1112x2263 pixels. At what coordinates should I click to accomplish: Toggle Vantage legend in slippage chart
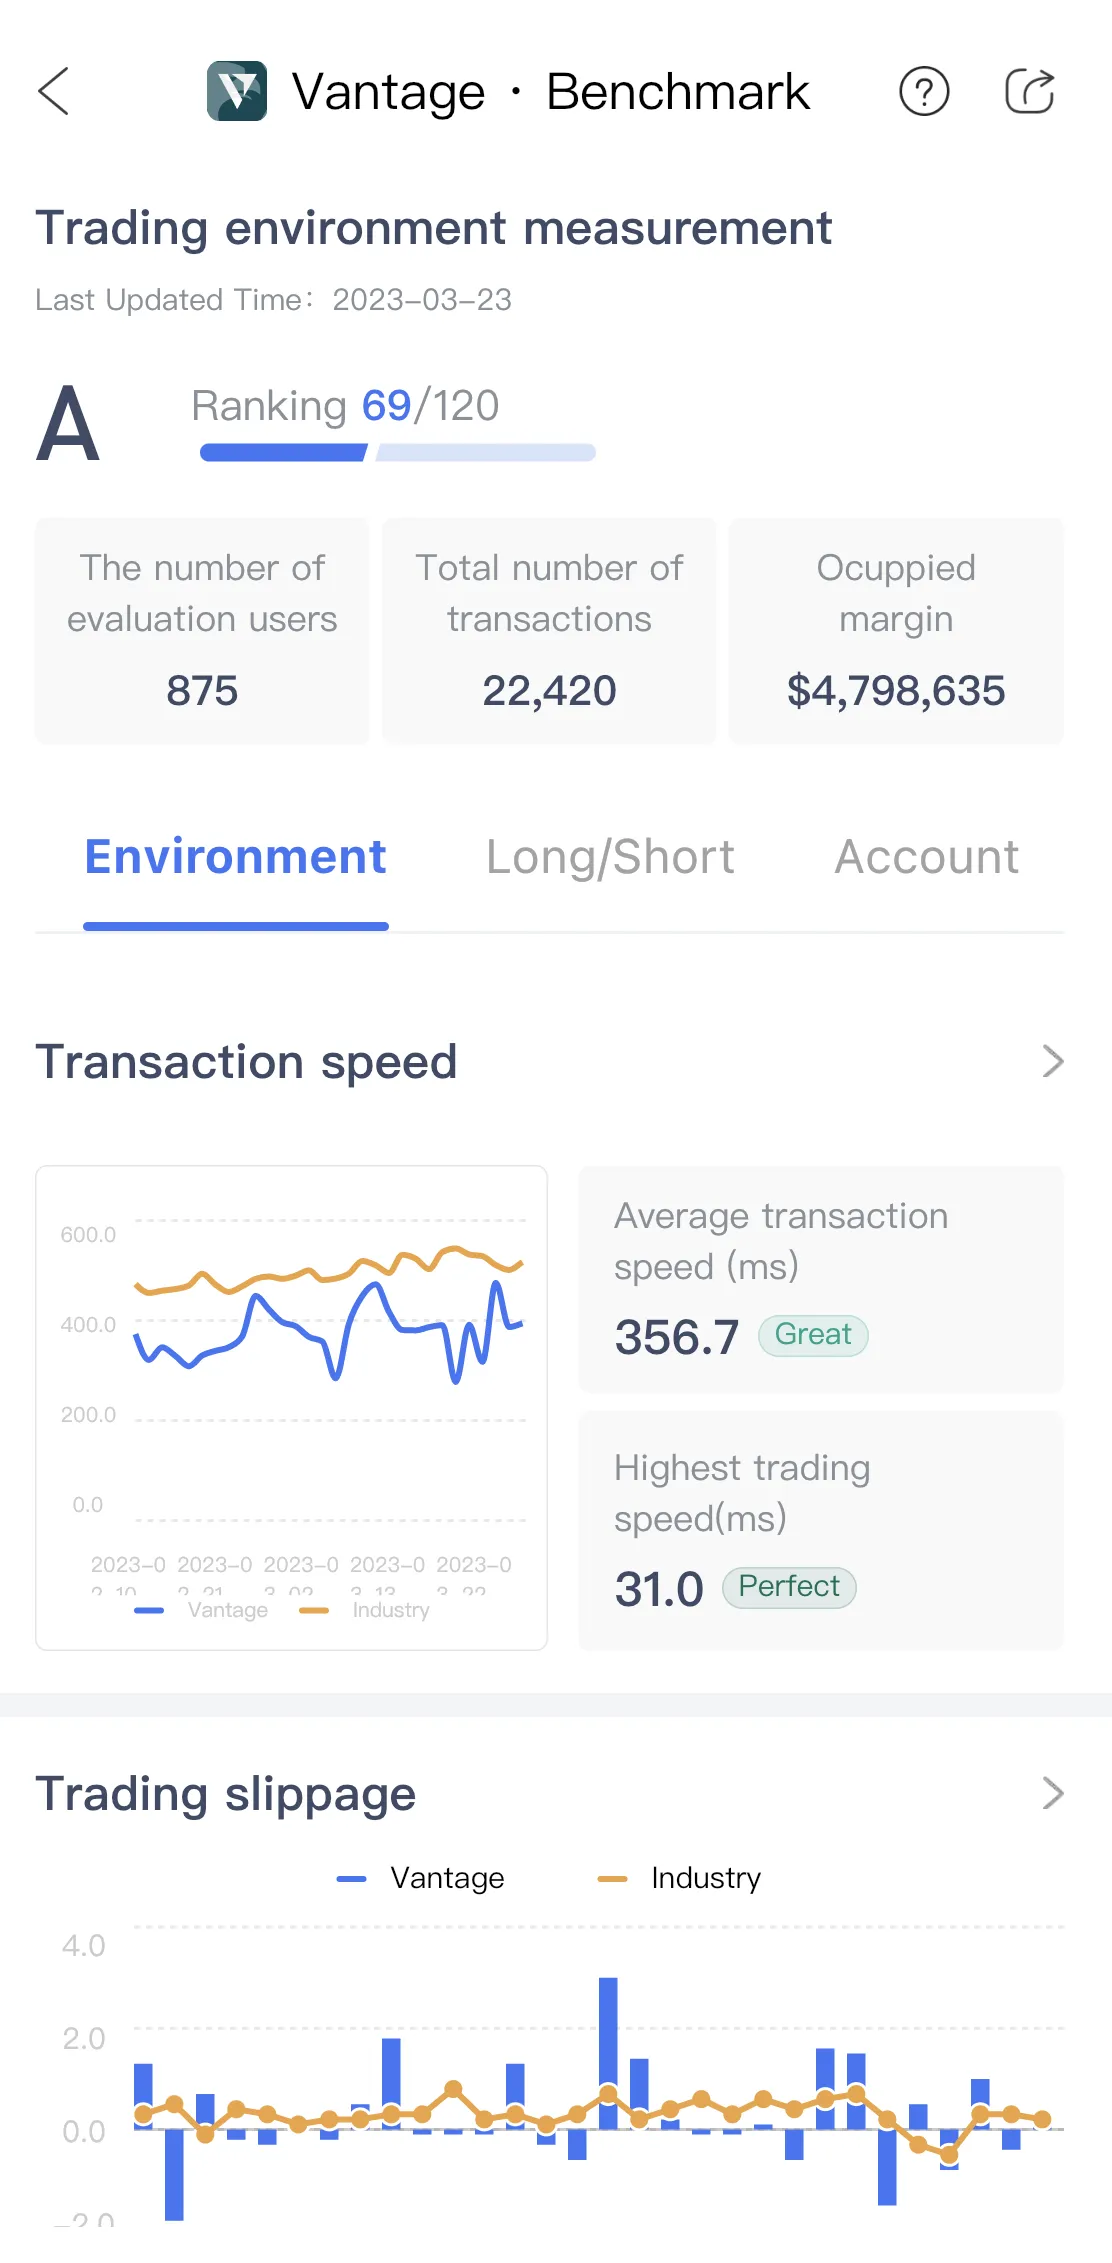(421, 1878)
